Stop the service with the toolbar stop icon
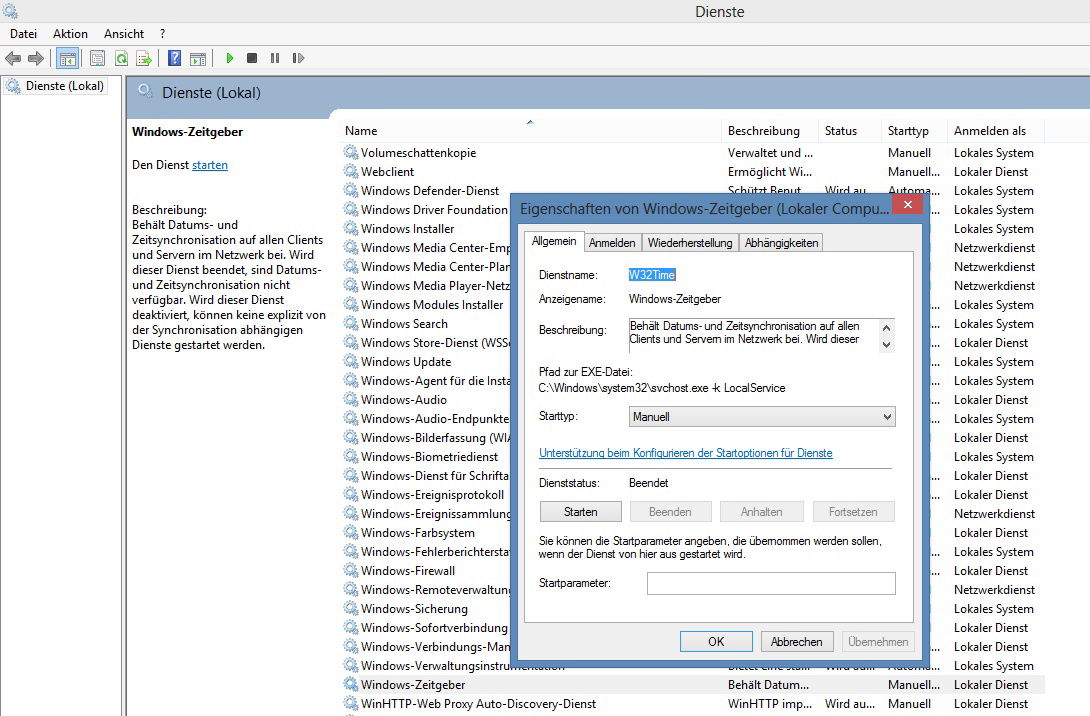1090x716 pixels. coord(252,58)
